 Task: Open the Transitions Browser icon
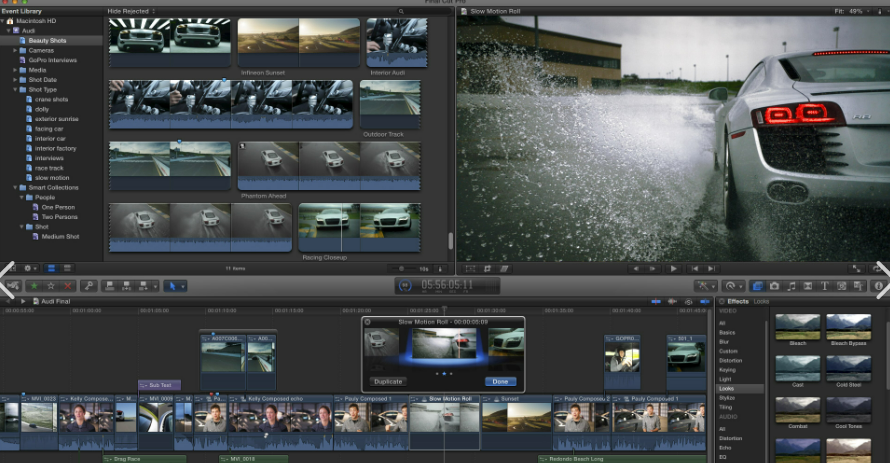(x=808, y=286)
